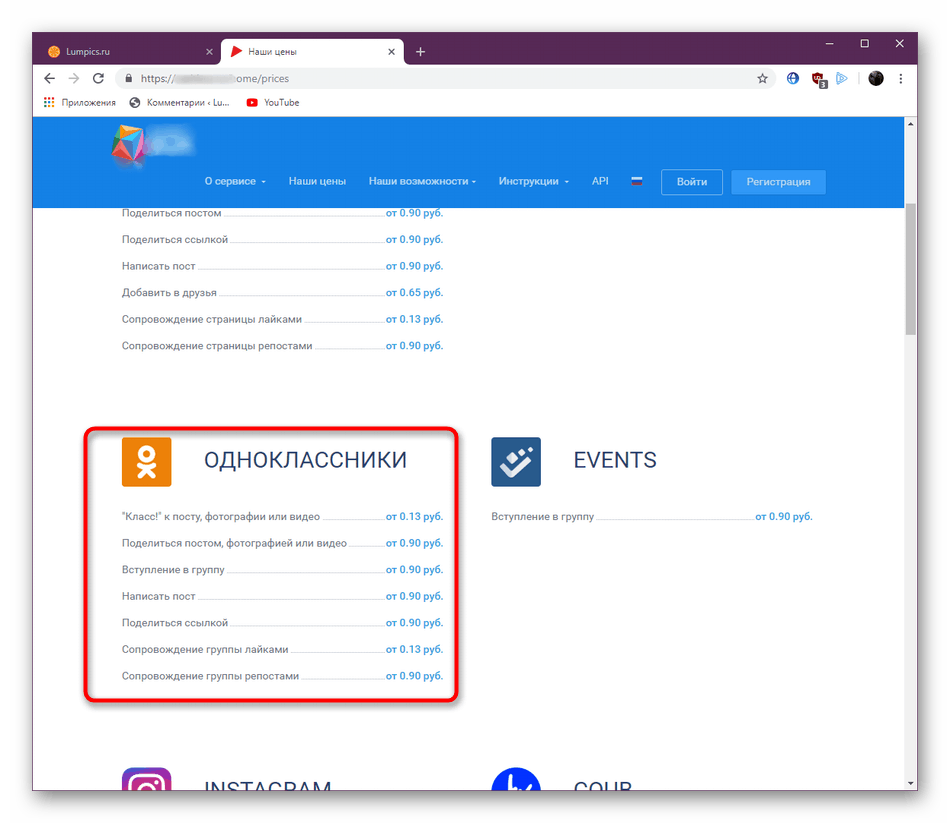Reload the prices page
The height and width of the screenshot is (823, 950).
tap(98, 78)
